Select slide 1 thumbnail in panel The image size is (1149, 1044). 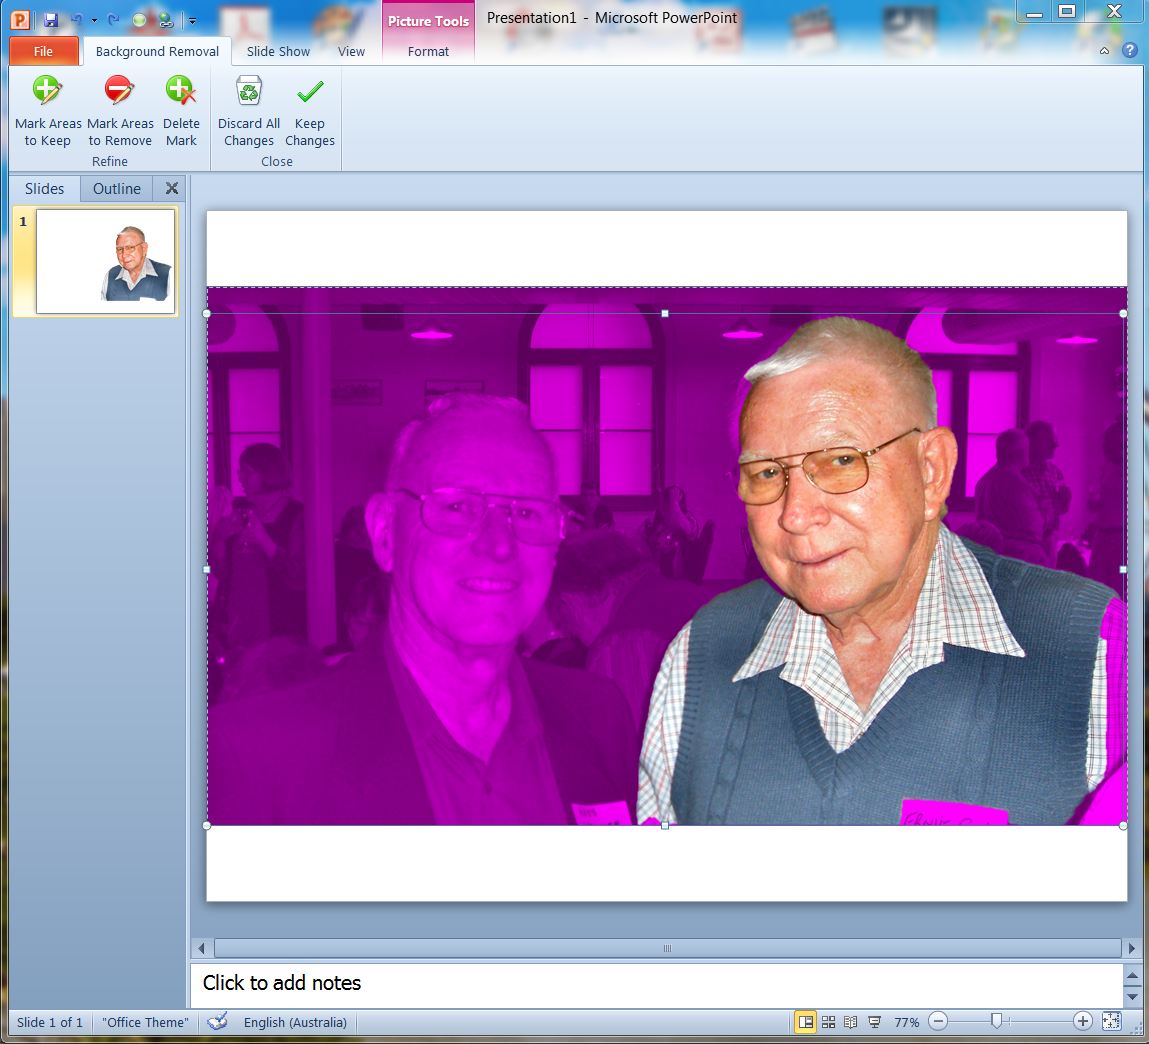(x=105, y=261)
